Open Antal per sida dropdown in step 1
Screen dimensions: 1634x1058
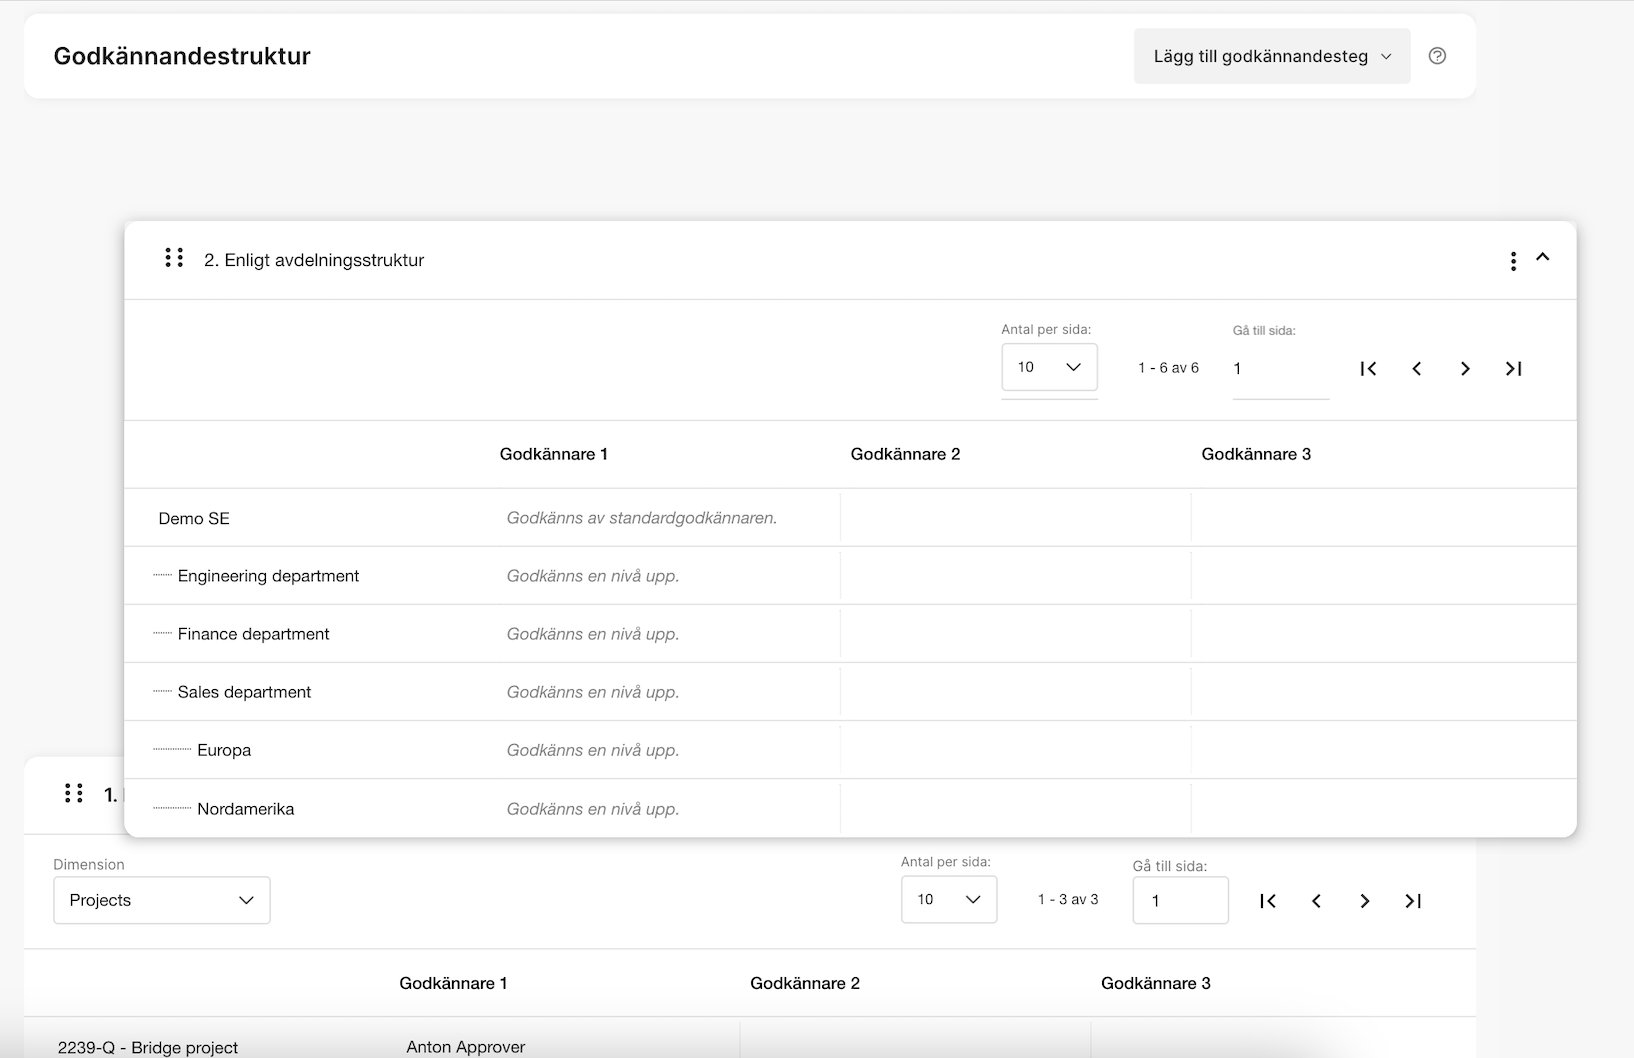[x=949, y=899]
